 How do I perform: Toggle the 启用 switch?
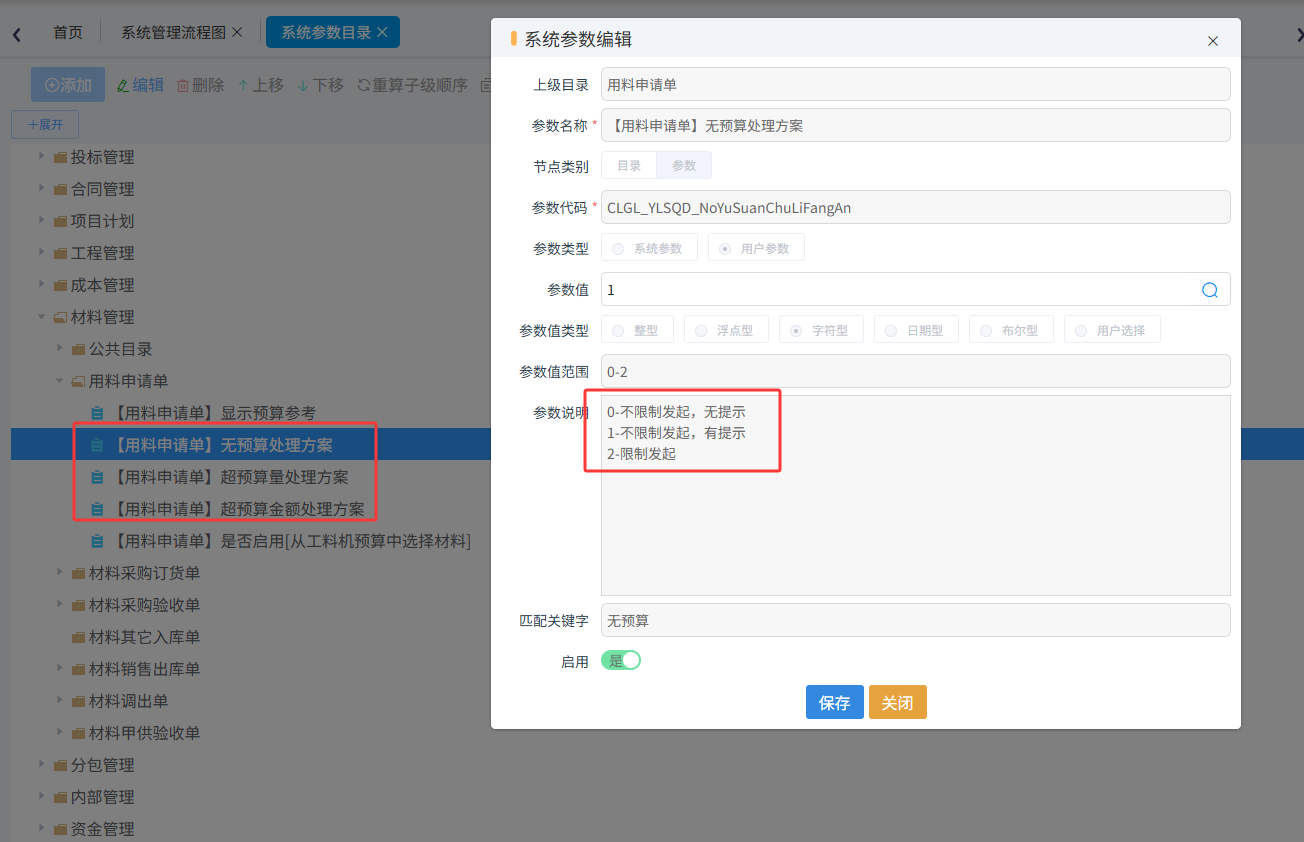621,661
